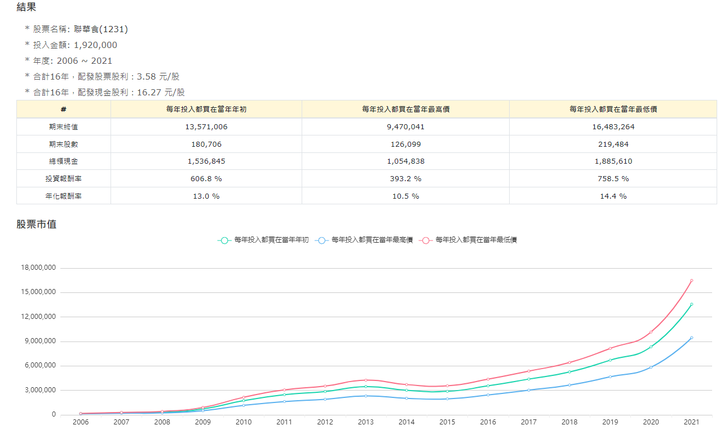The width and height of the screenshot is (720, 438).
Task: Click the 16,483,264 table cell
Action: (x=613, y=127)
